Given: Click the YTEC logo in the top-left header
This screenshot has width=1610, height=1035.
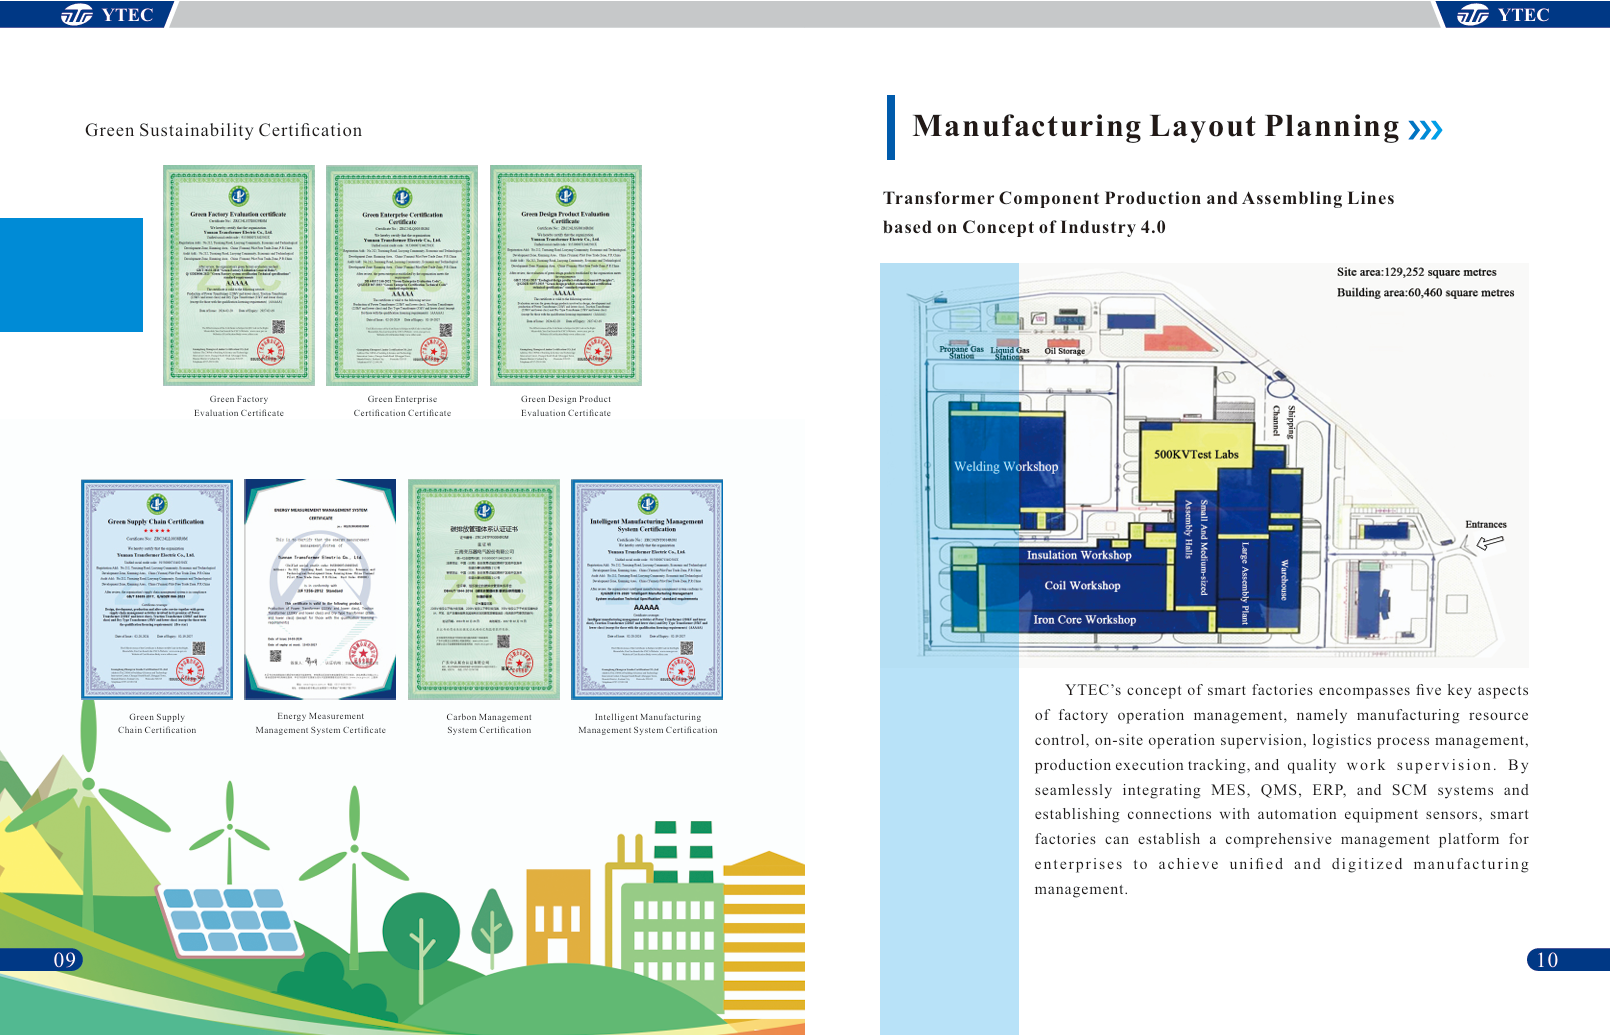Looking at the screenshot, I should tap(108, 14).
